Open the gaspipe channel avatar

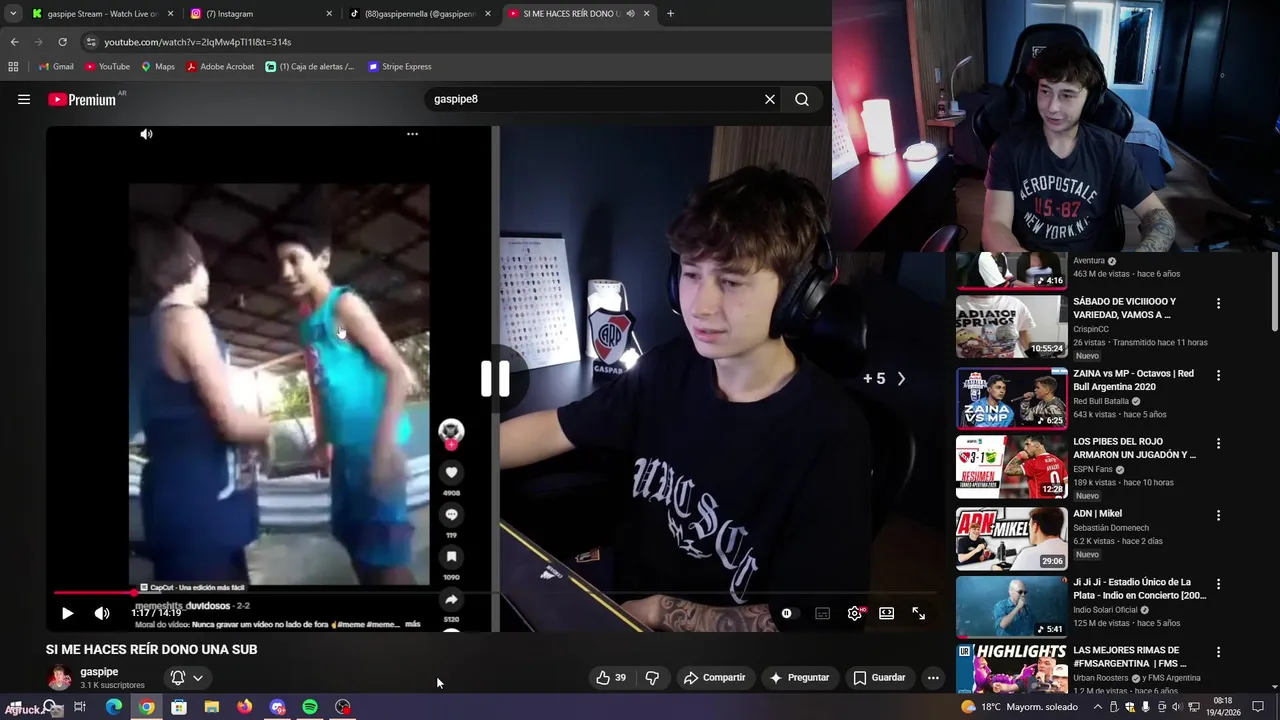point(60,678)
